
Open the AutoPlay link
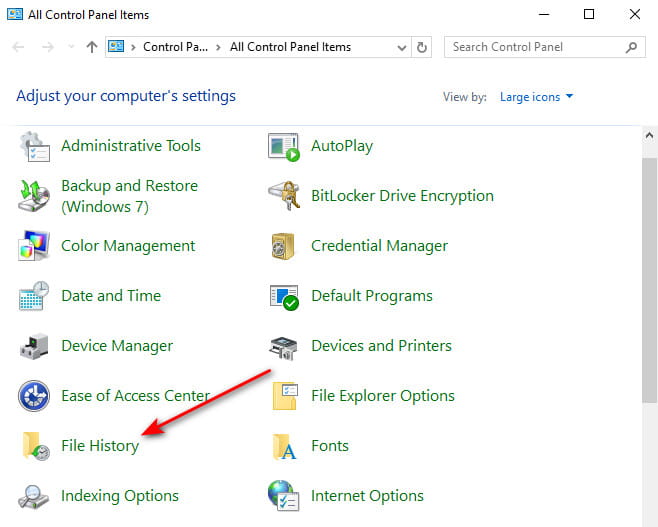(342, 146)
